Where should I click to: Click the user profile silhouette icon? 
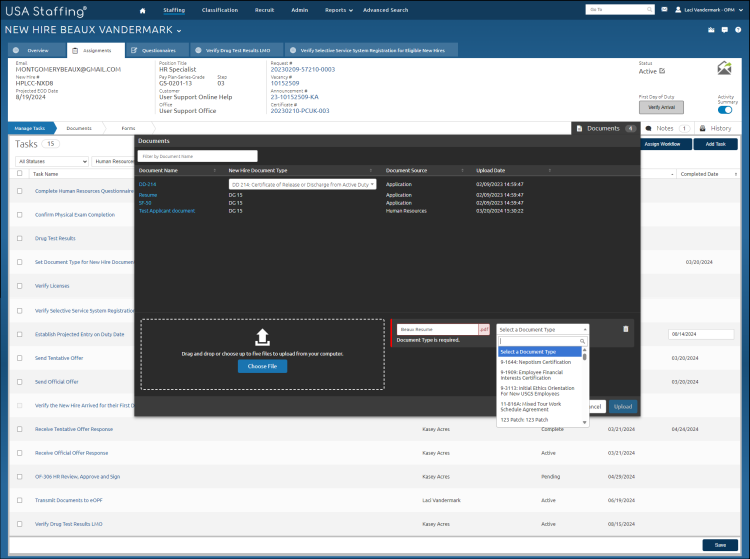[x=678, y=10]
